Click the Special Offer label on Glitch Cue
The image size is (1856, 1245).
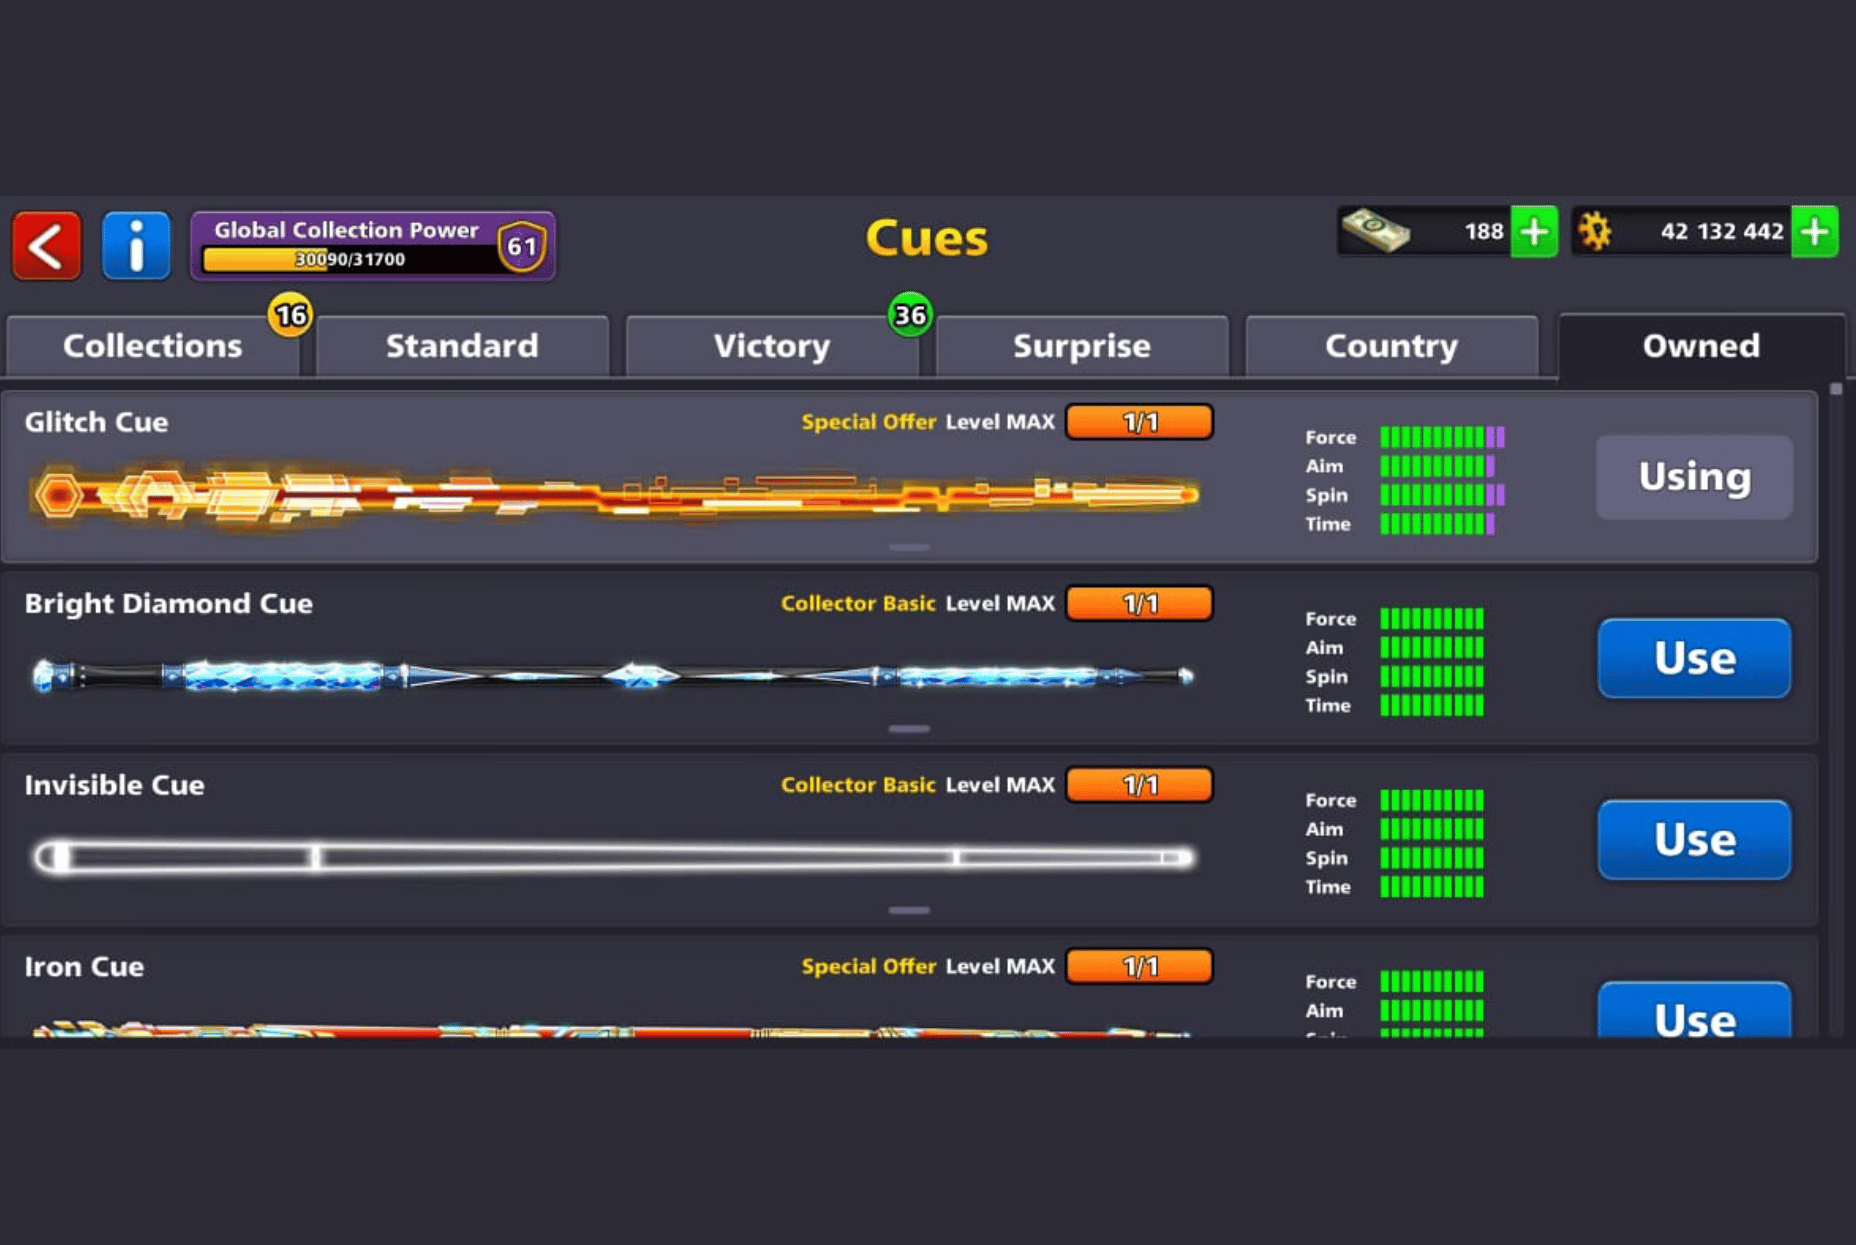868,422
